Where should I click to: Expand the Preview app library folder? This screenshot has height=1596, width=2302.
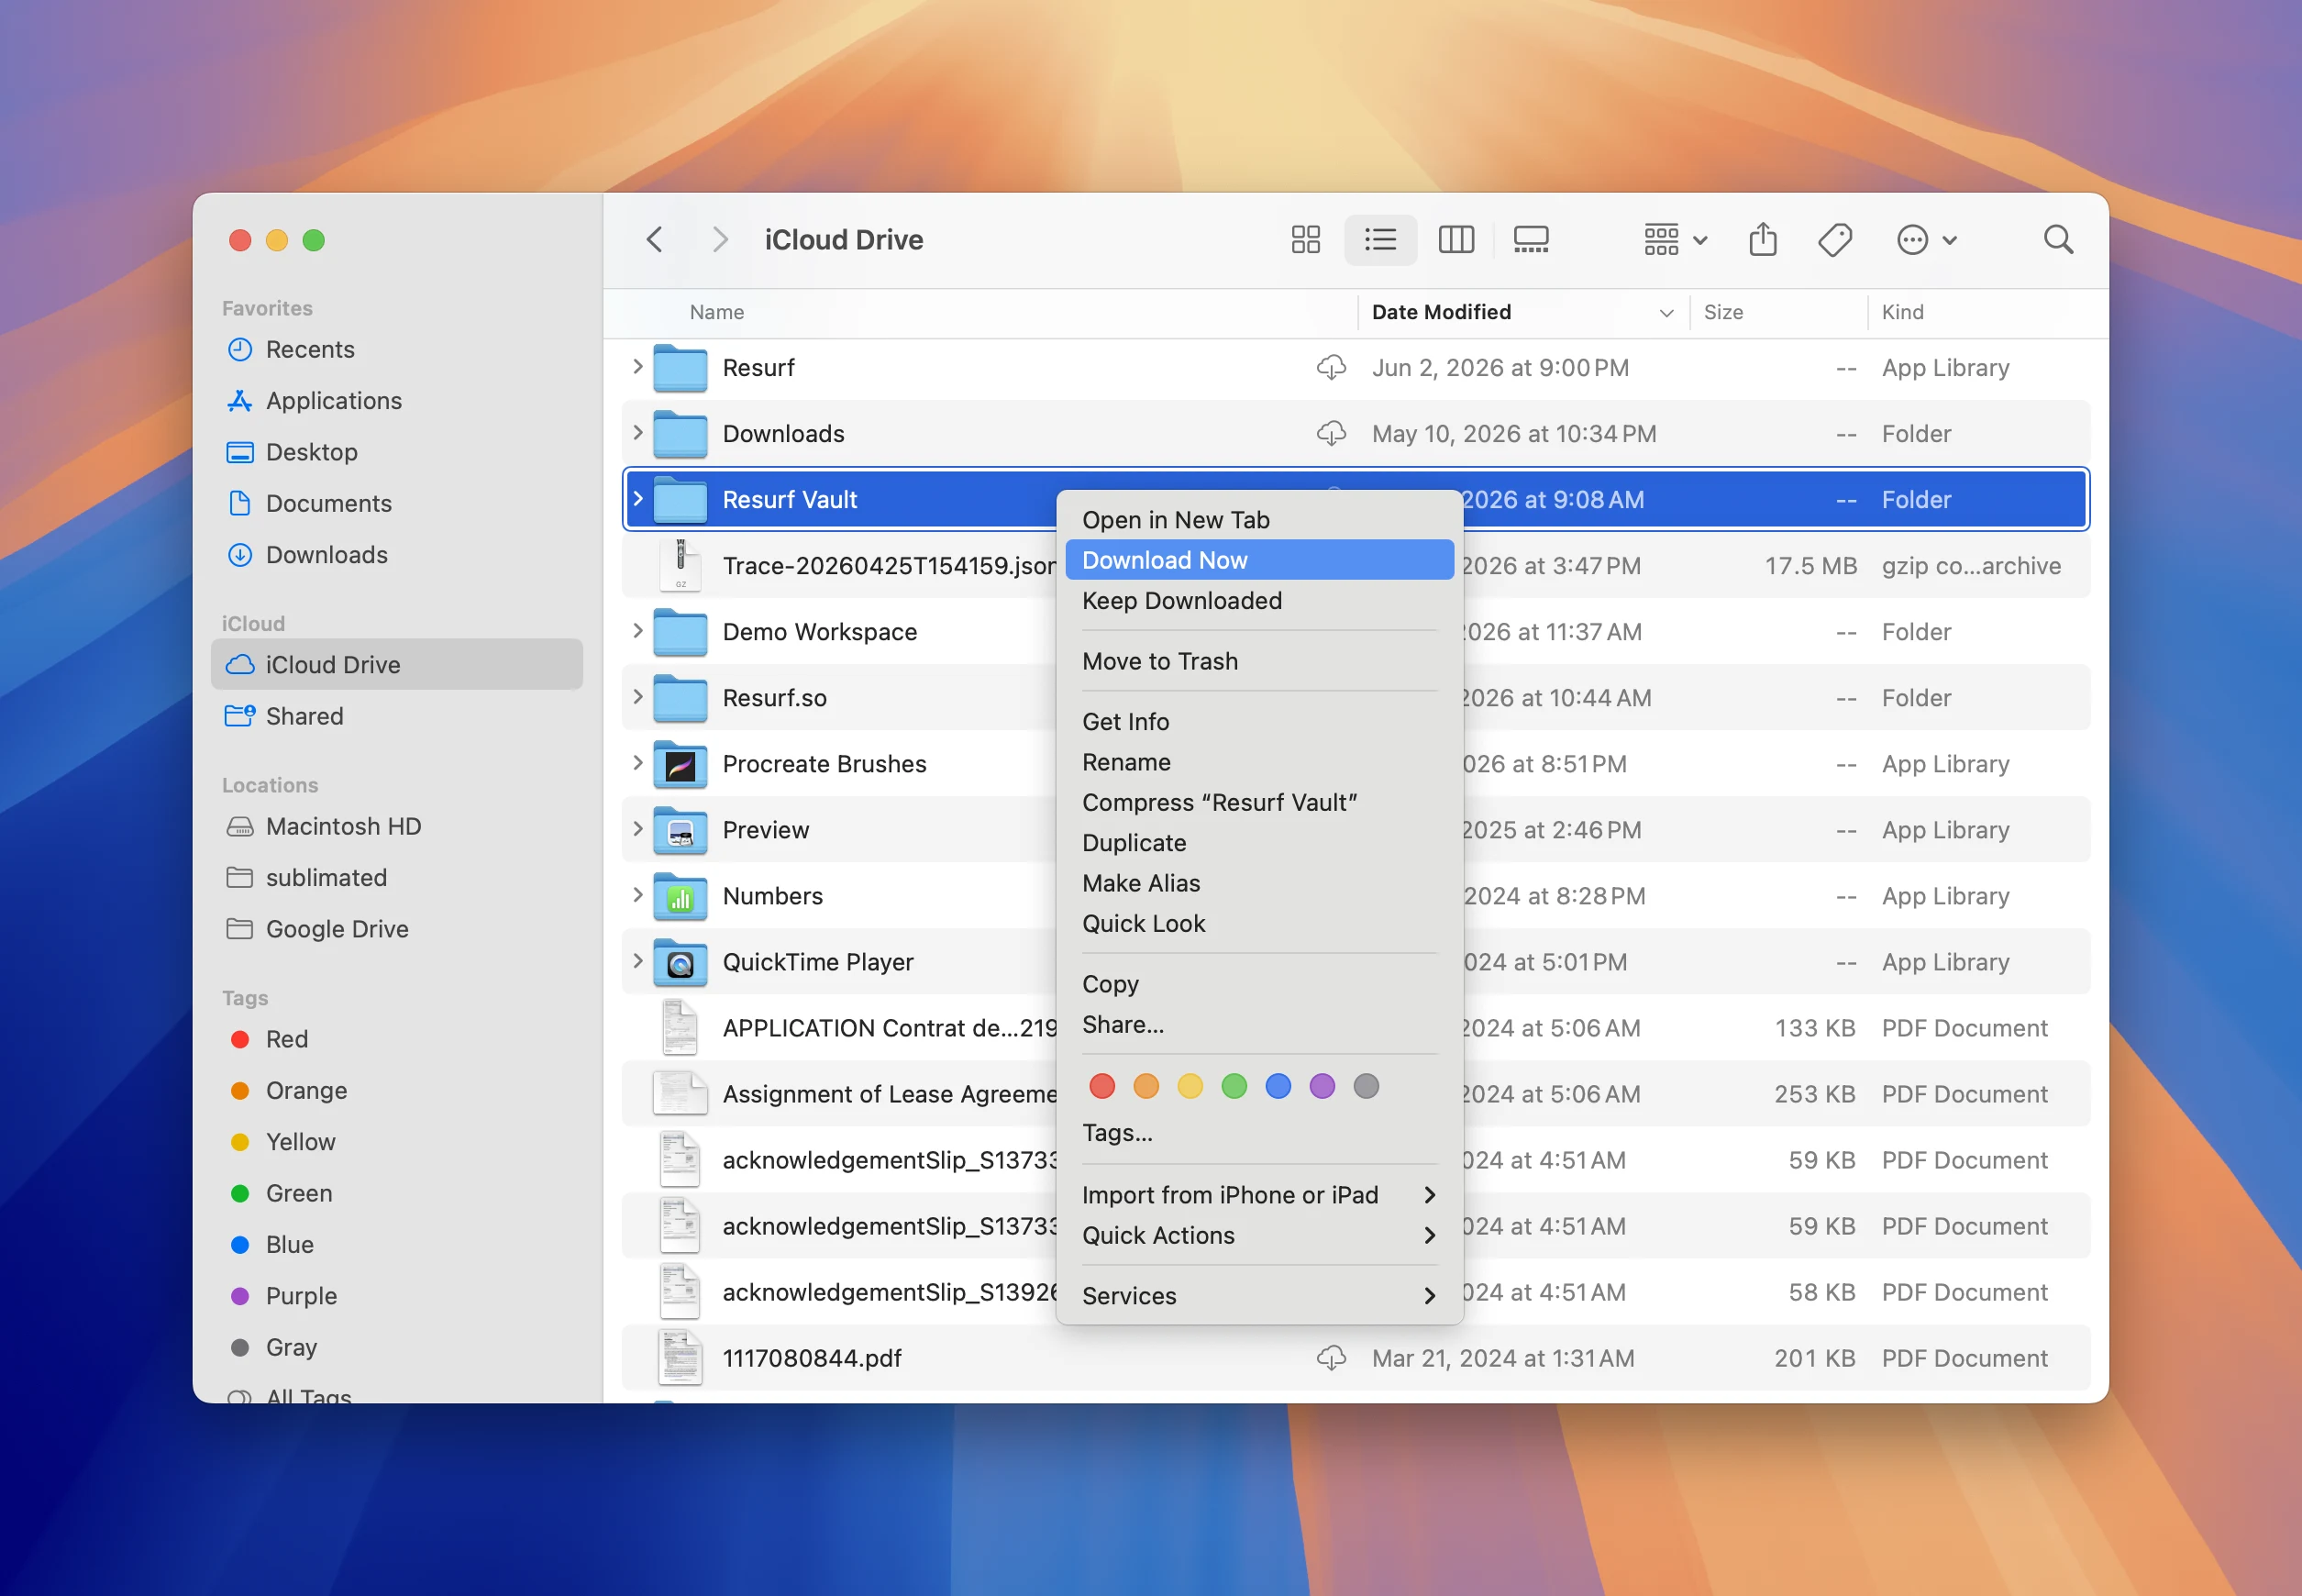pyautogui.click(x=637, y=829)
